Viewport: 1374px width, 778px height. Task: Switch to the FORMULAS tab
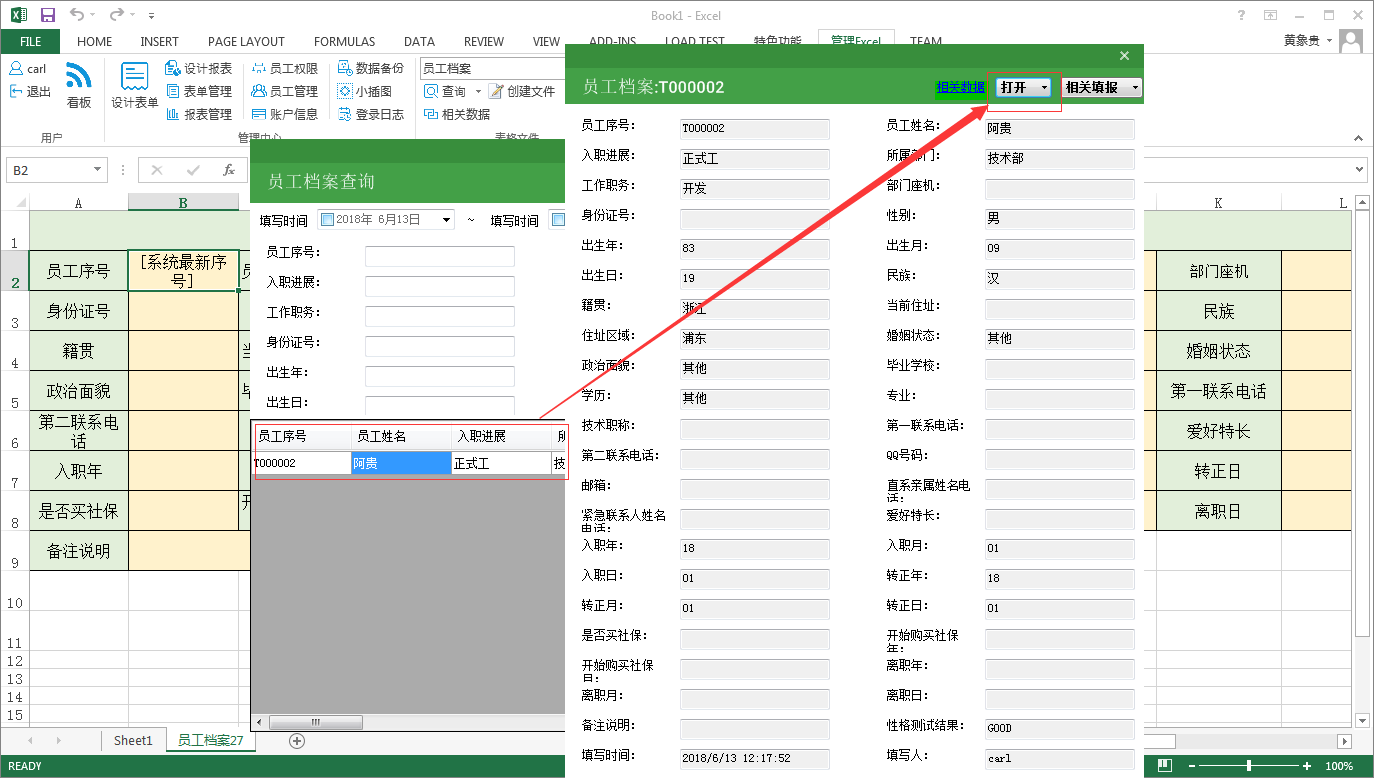pyautogui.click(x=345, y=41)
